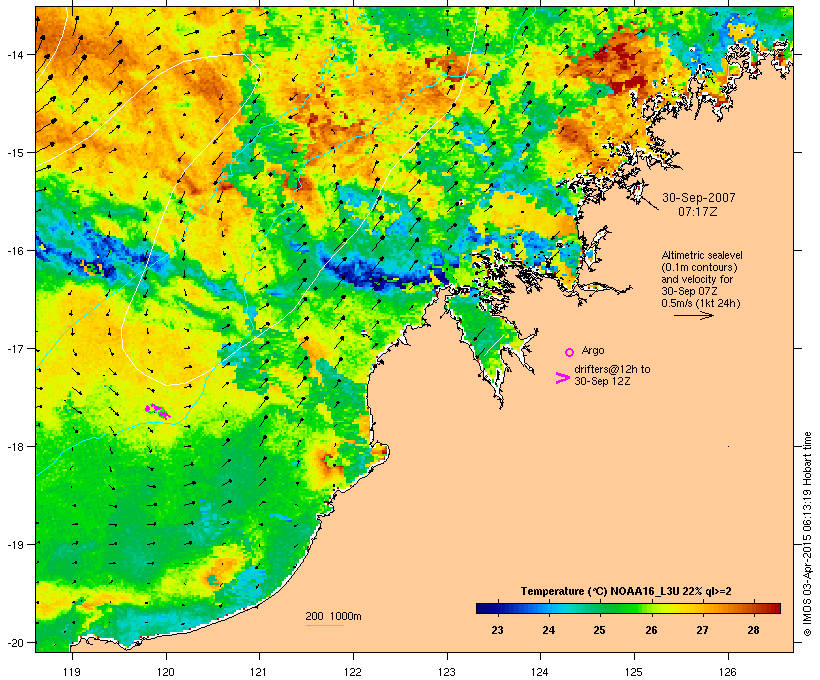820x680 pixels.
Task: Click the 'Argo' legend label
Action: coord(593,350)
